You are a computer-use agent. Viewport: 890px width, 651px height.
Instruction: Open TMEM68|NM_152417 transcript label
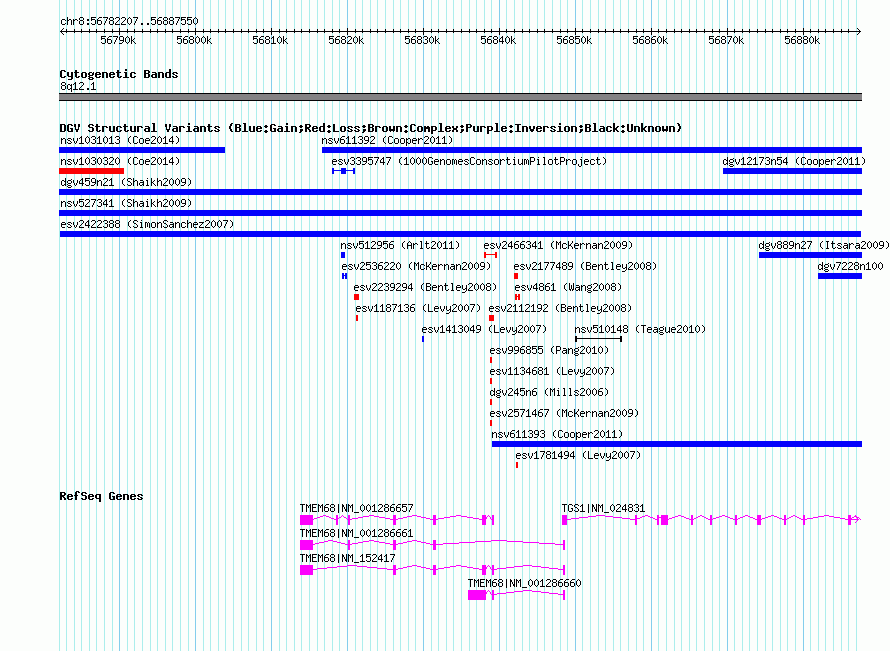(x=347, y=558)
